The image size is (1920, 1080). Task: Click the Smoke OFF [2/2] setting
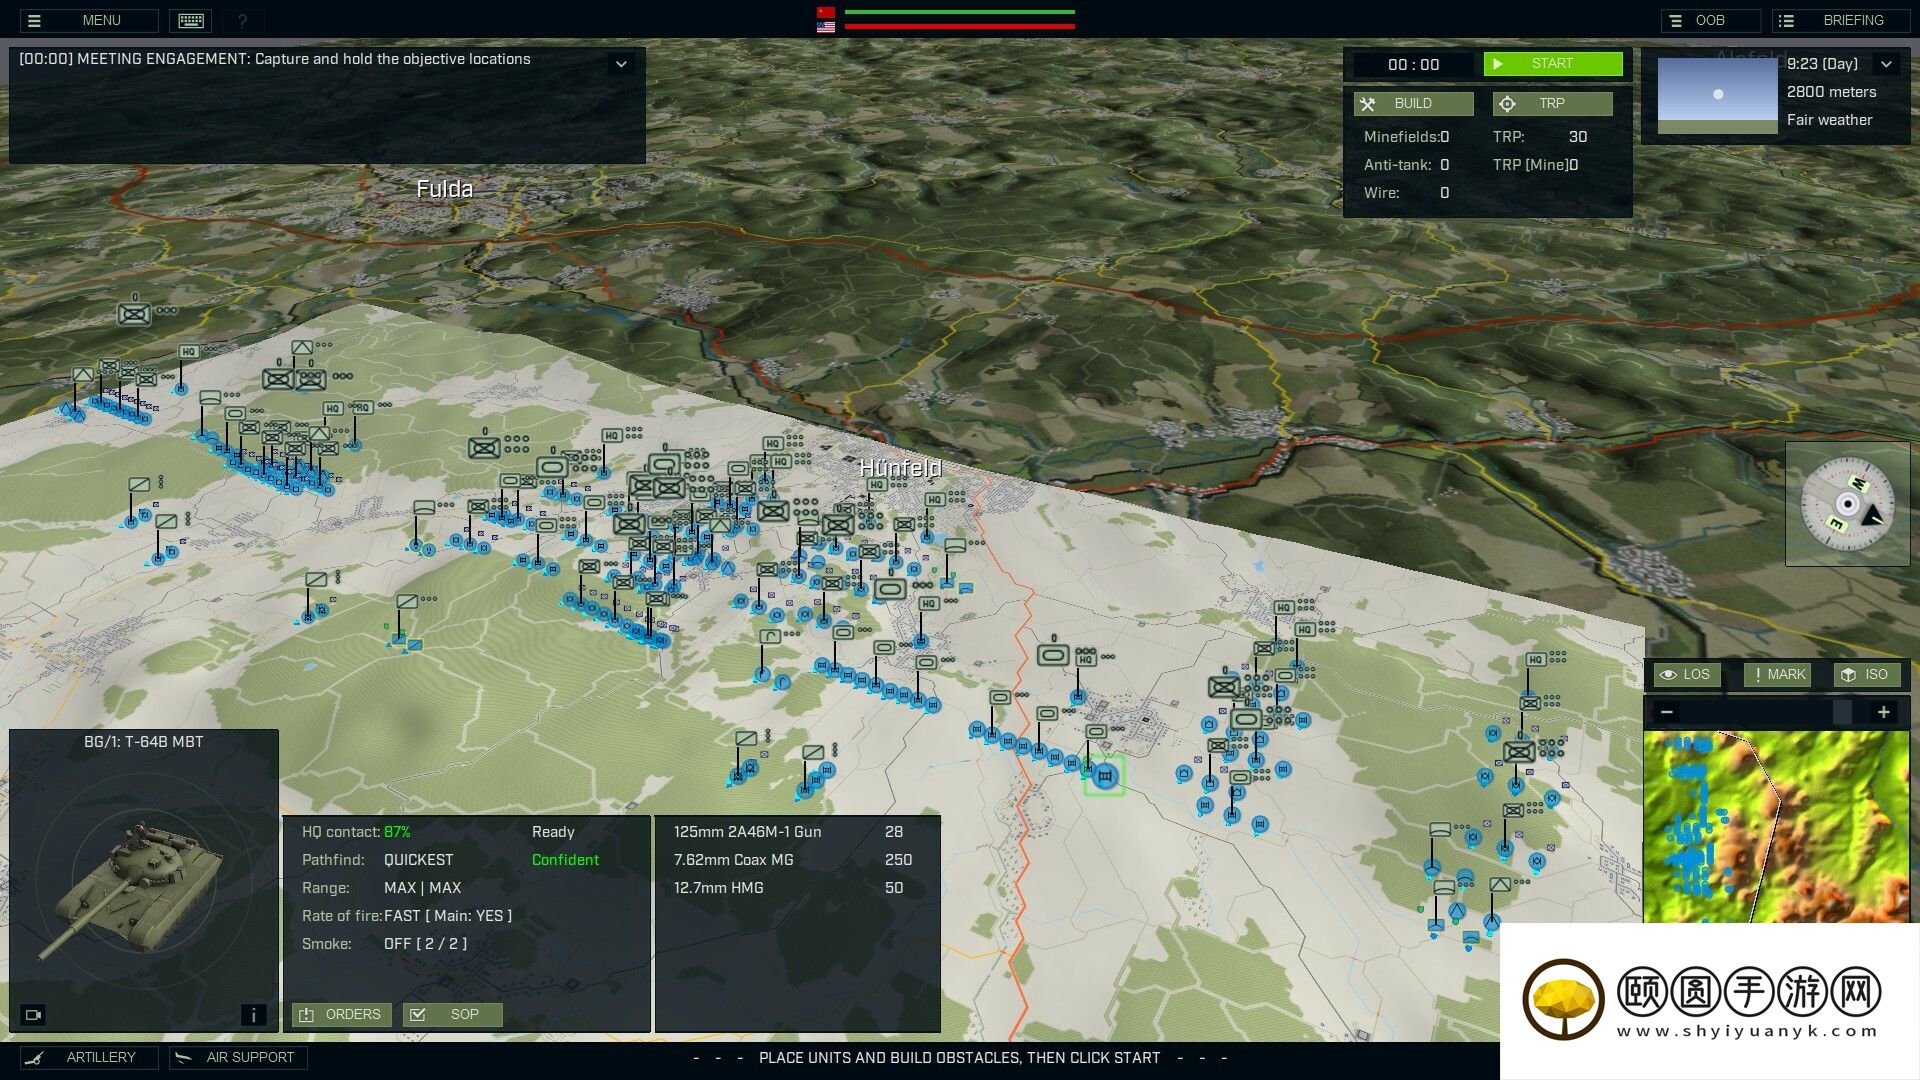click(425, 944)
